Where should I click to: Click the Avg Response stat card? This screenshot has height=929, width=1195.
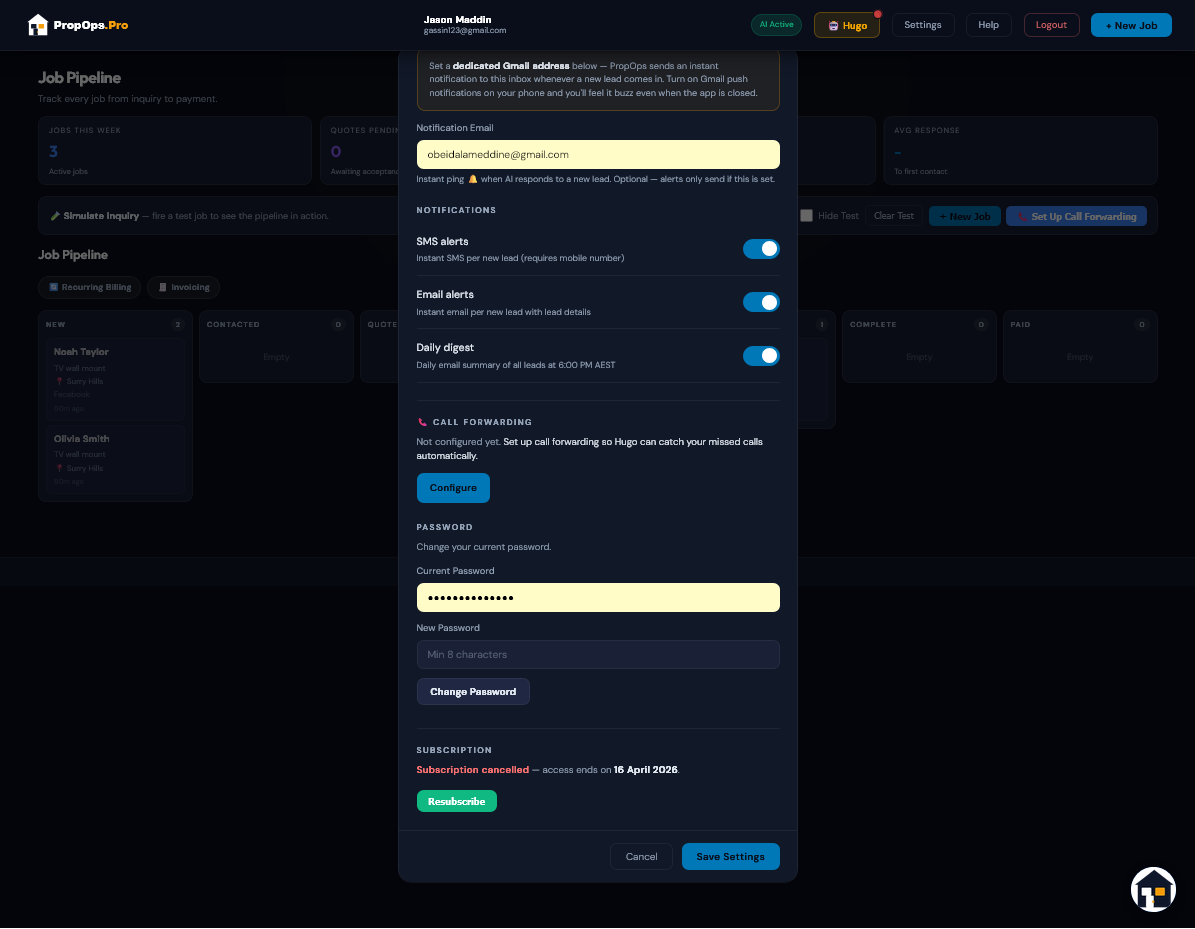tap(1020, 151)
